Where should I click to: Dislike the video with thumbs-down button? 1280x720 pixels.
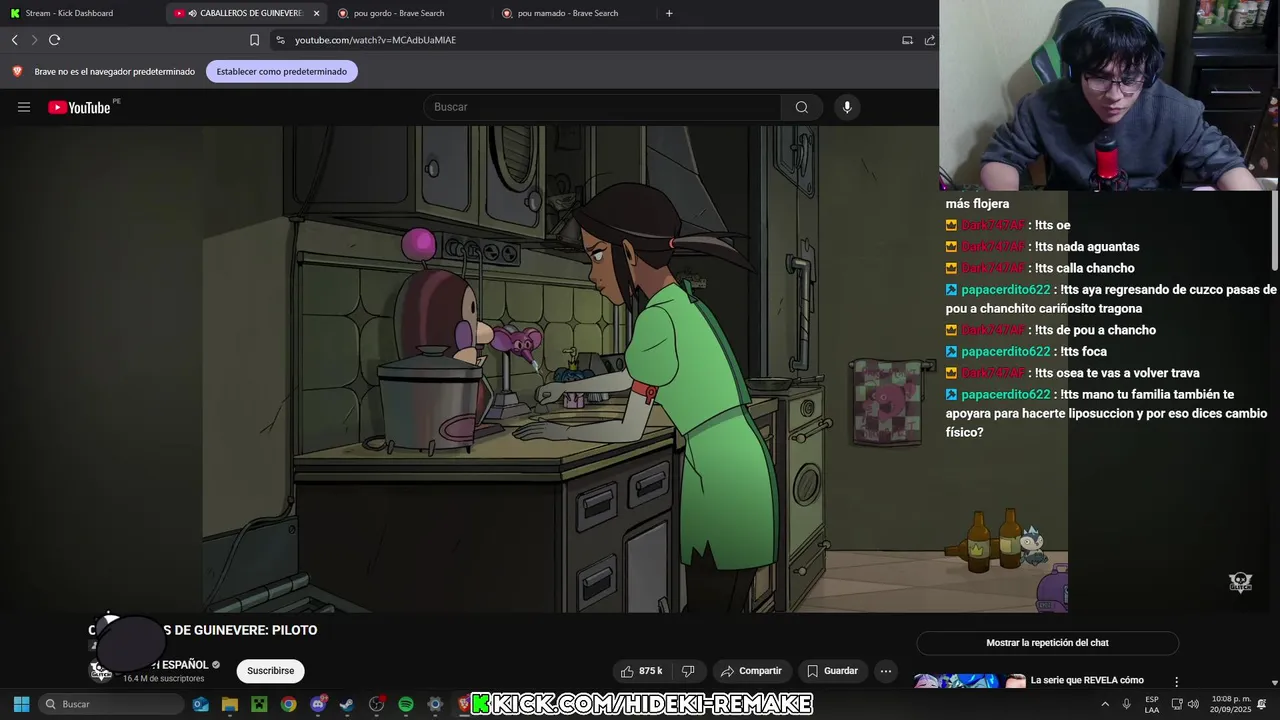688,671
